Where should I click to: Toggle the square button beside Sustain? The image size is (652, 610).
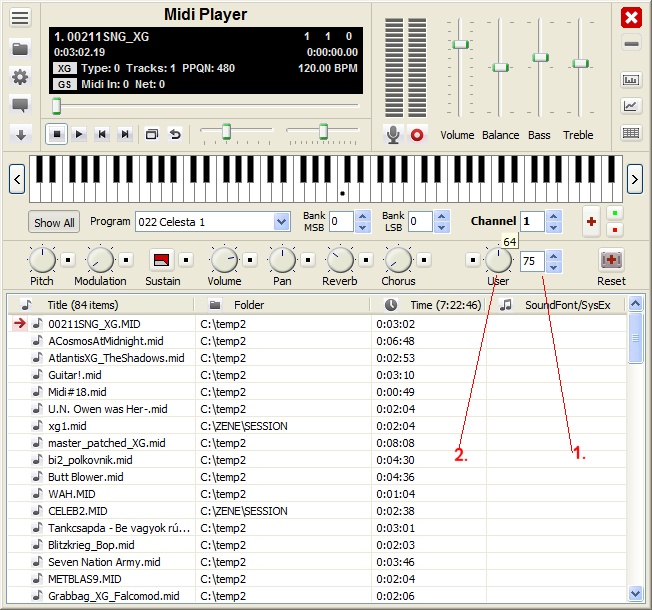click(x=186, y=260)
